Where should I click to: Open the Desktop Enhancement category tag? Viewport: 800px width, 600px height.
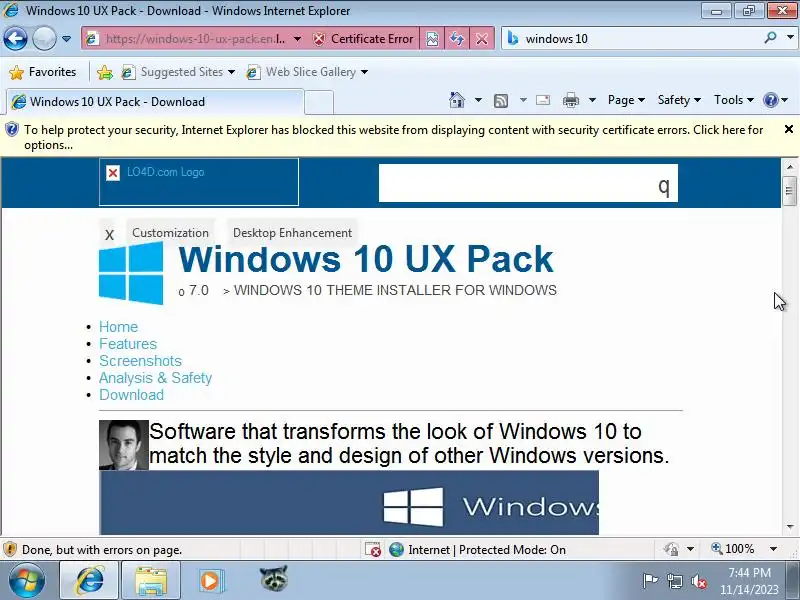click(292, 233)
